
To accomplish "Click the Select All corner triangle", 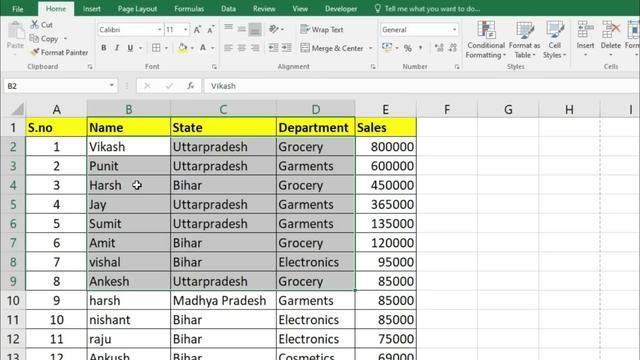I will click(17, 109).
